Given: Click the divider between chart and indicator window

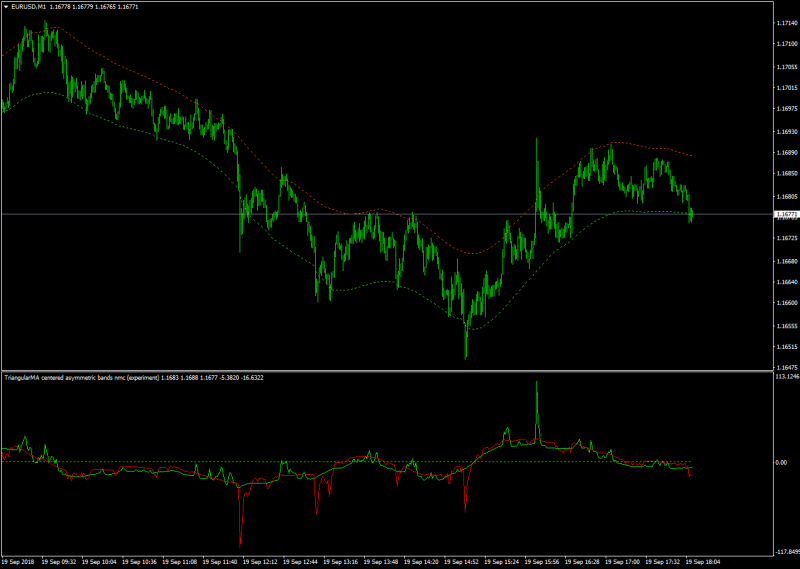Looking at the screenshot, I should [387, 371].
